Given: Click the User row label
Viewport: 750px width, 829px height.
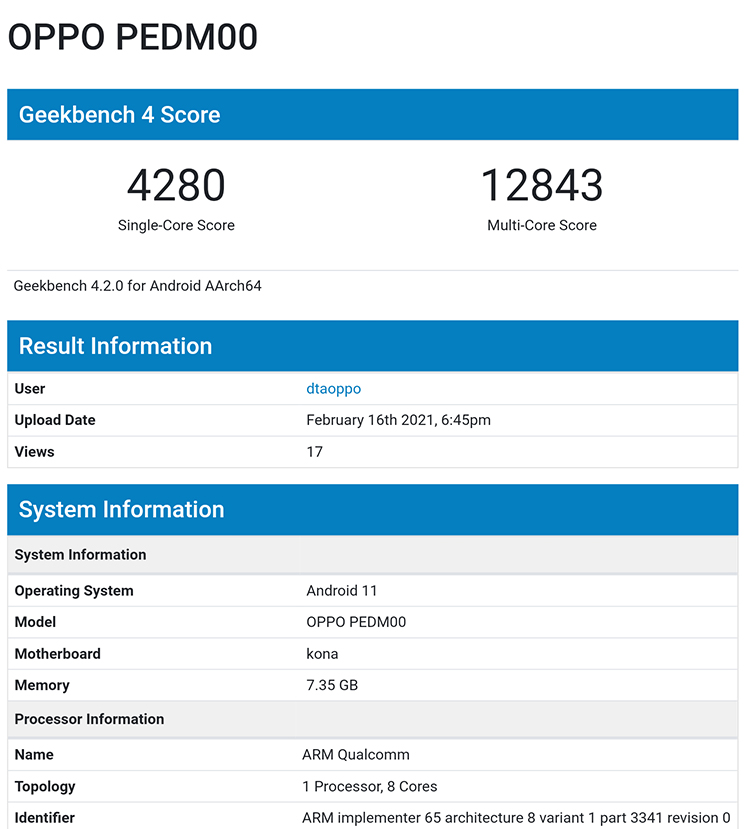Looking at the screenshot, I should (30, 389).
